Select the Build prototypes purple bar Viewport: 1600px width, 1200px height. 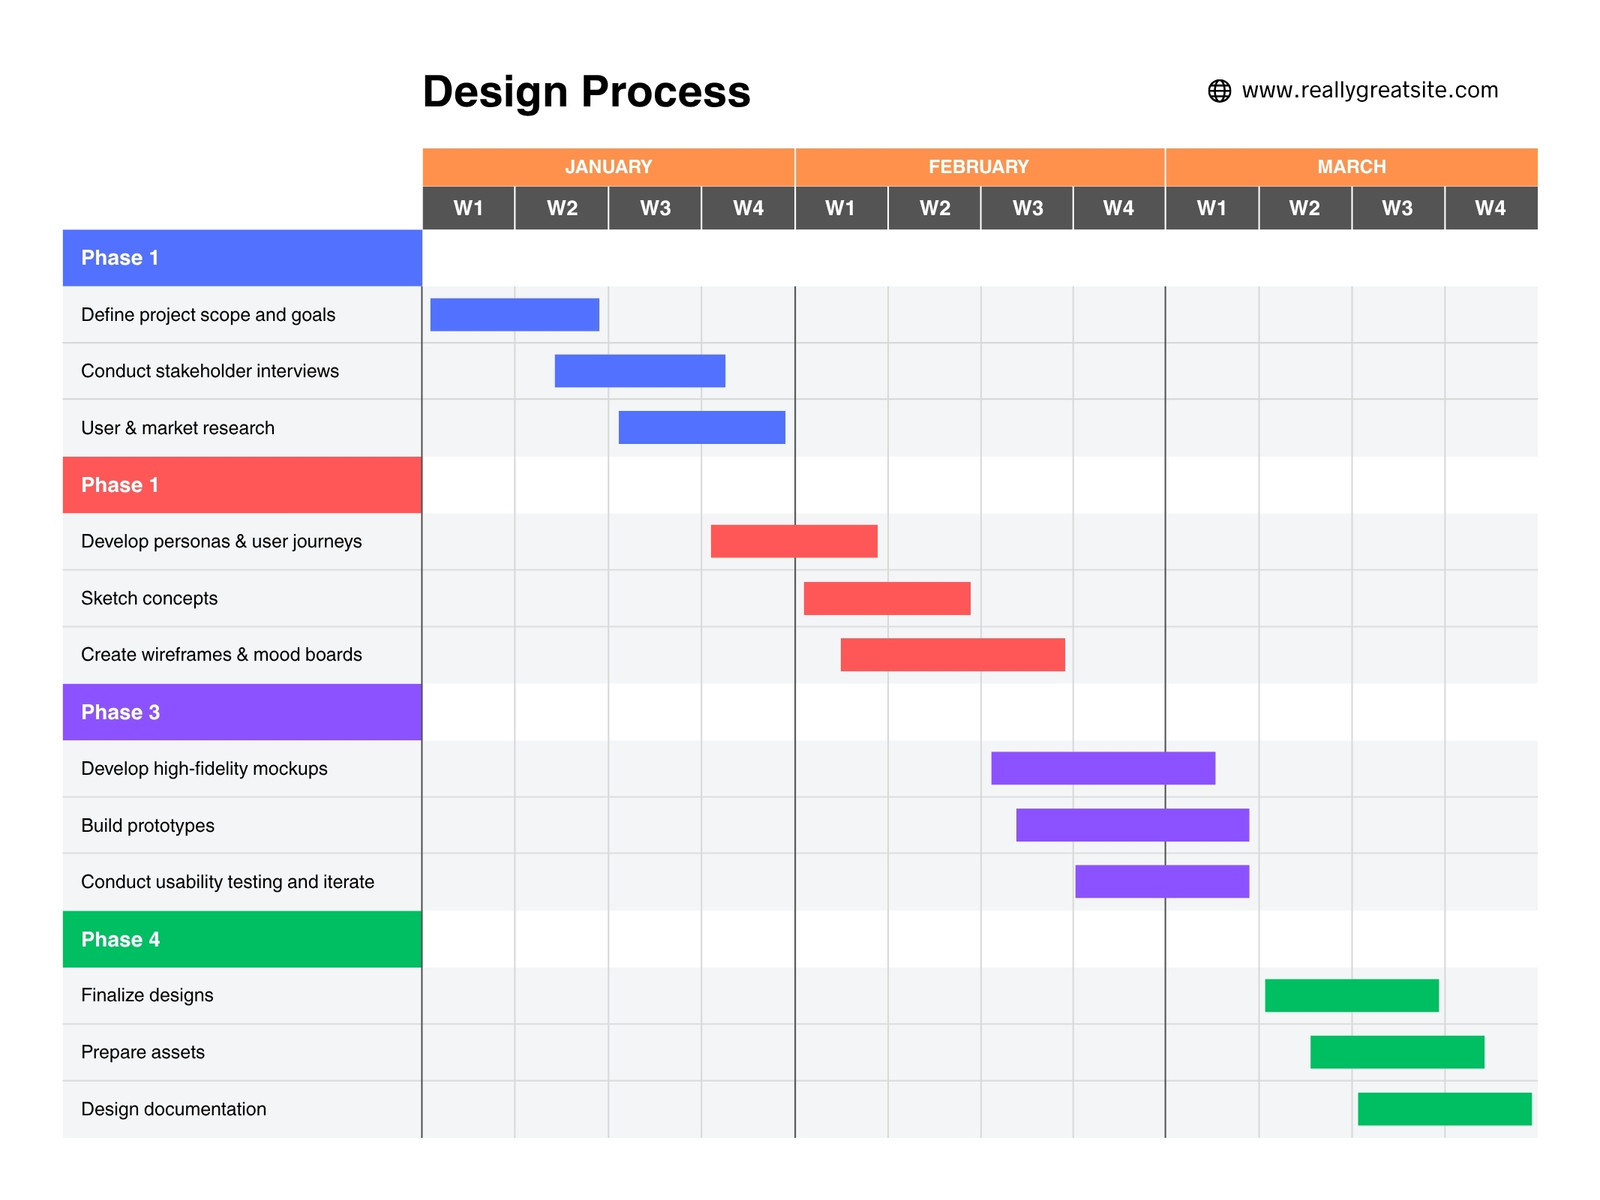1133,825
